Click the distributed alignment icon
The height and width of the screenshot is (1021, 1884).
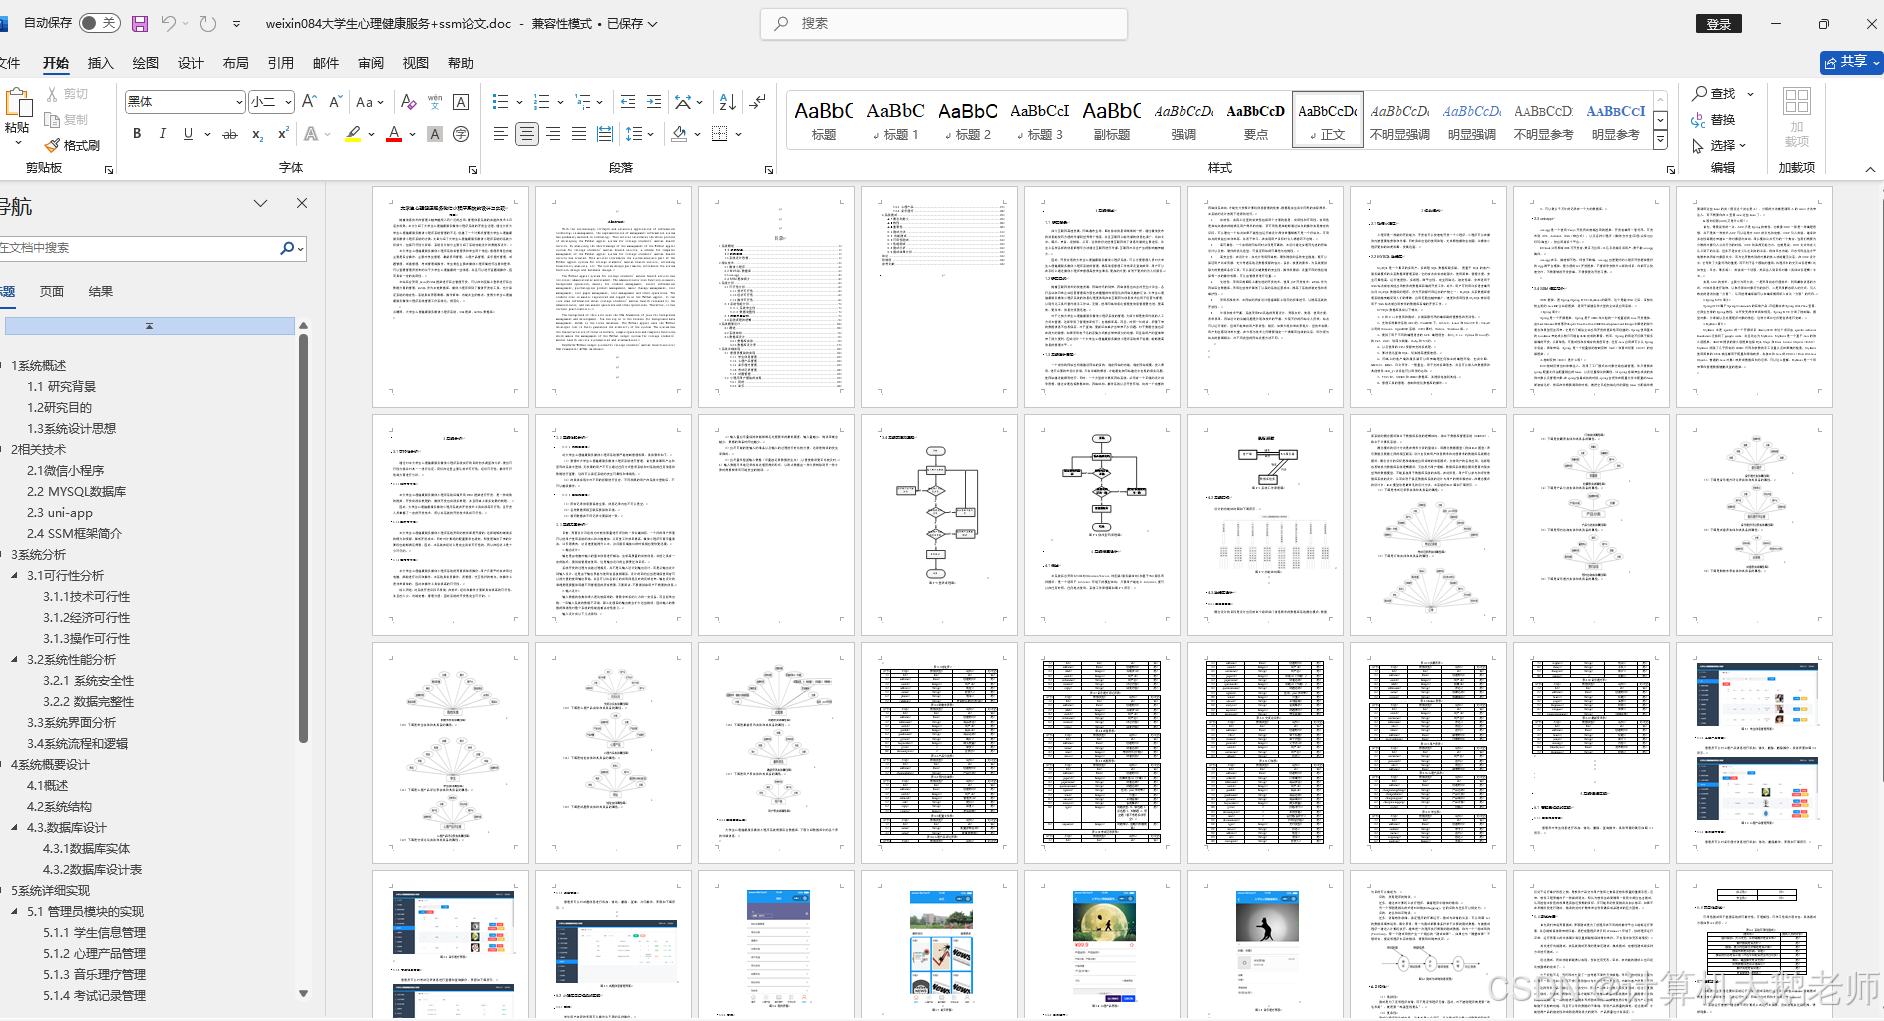pyautogui.click(x=605, y=134)
